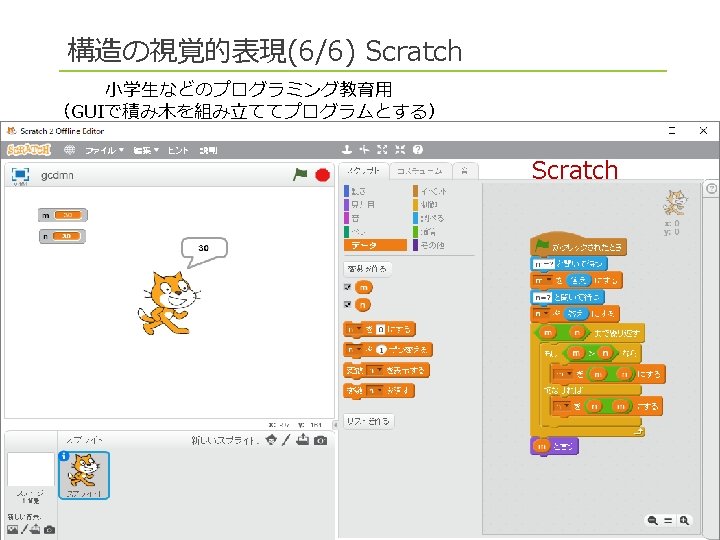720x540 pixels.
Task: Open the ヒント menu item
Action: (178, 150)
